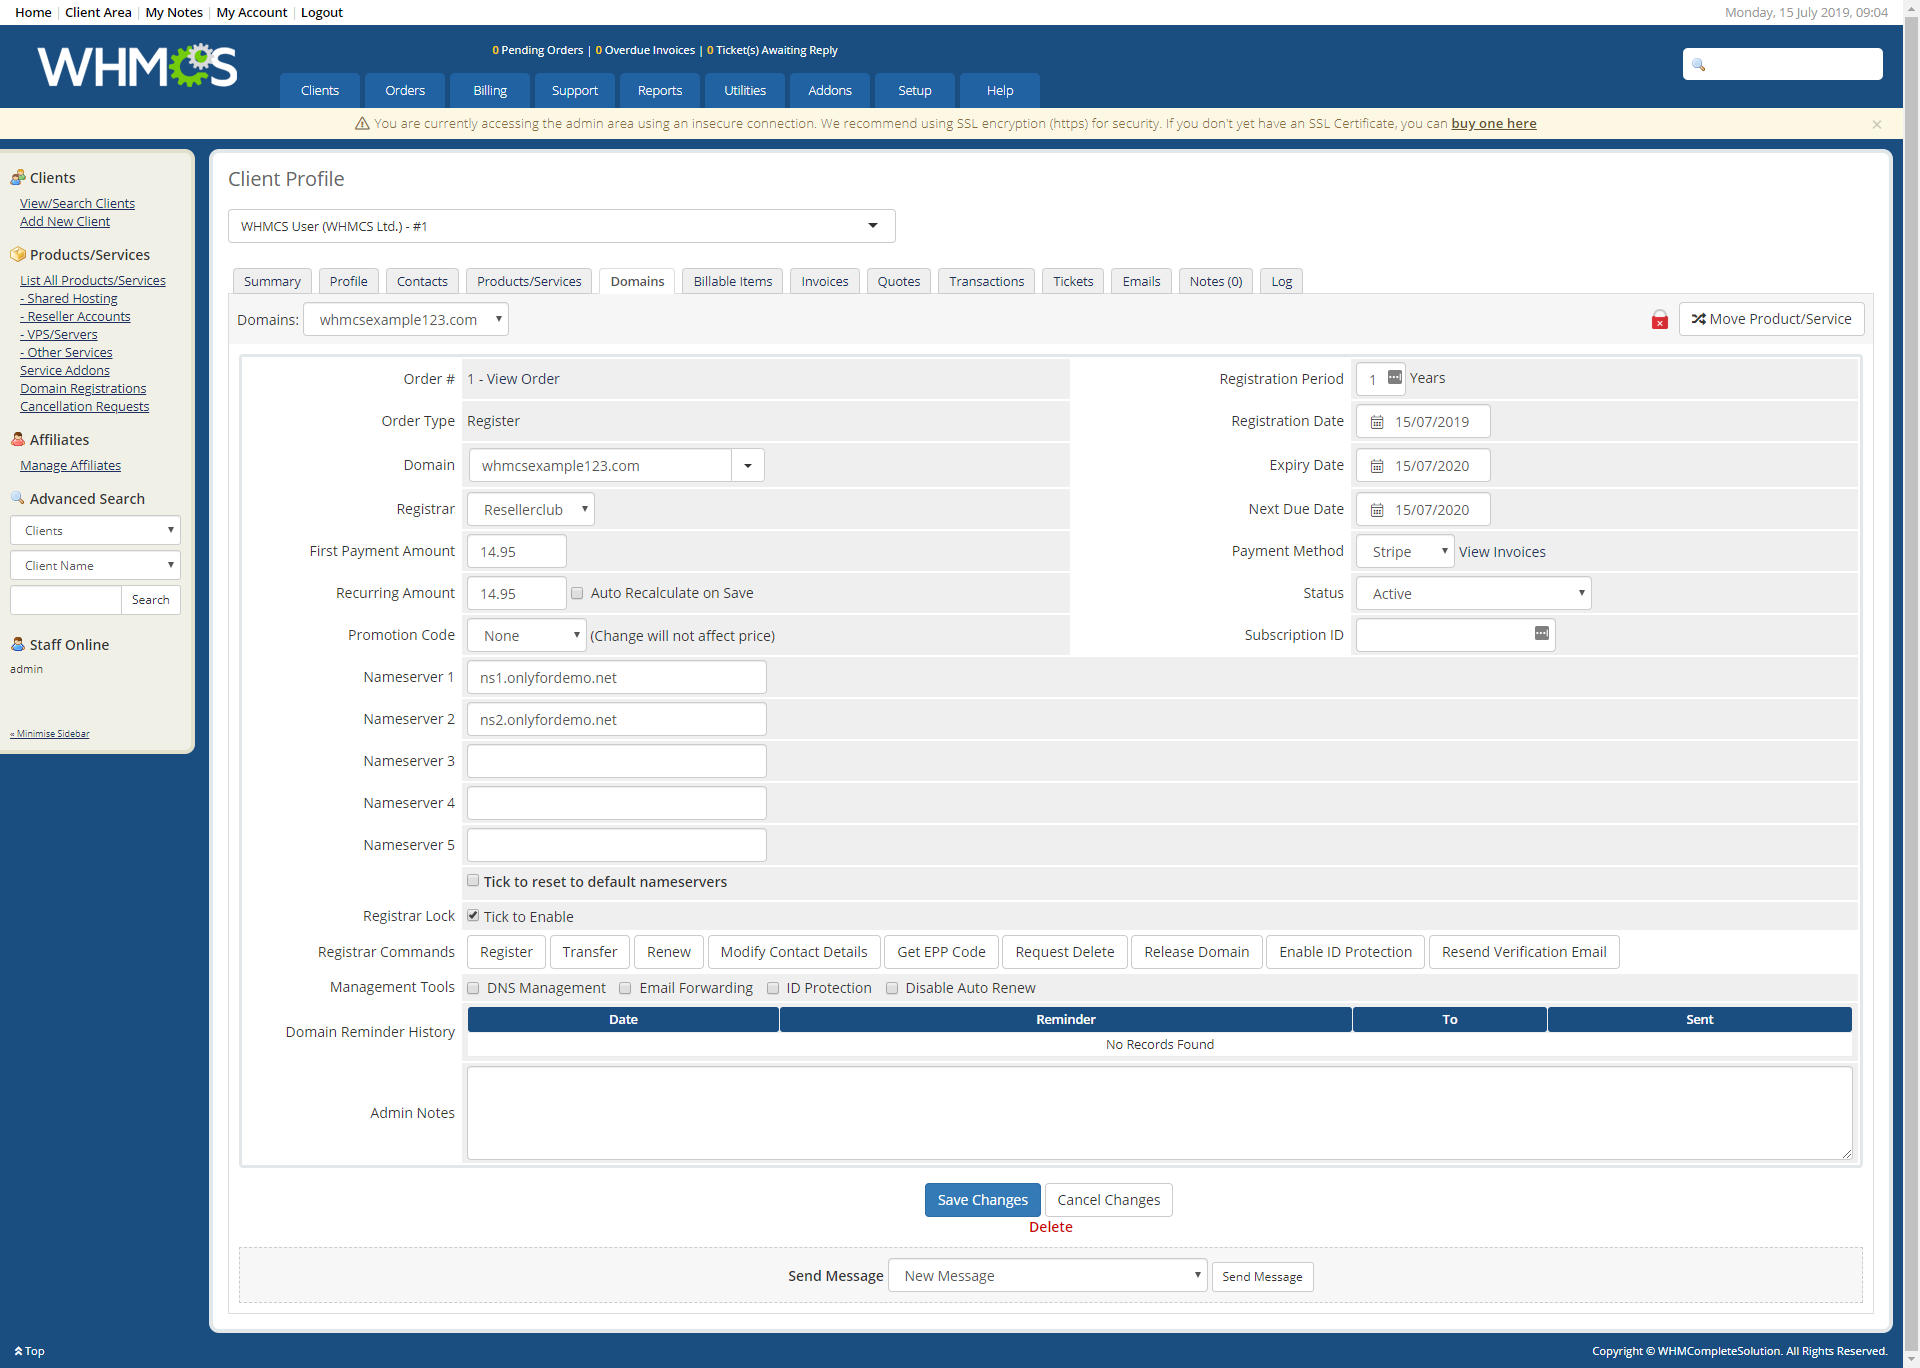Open the Send Message template dropdown
The image size is (1920, 1368).
pyautogui.click(x=1048, y=1276)
